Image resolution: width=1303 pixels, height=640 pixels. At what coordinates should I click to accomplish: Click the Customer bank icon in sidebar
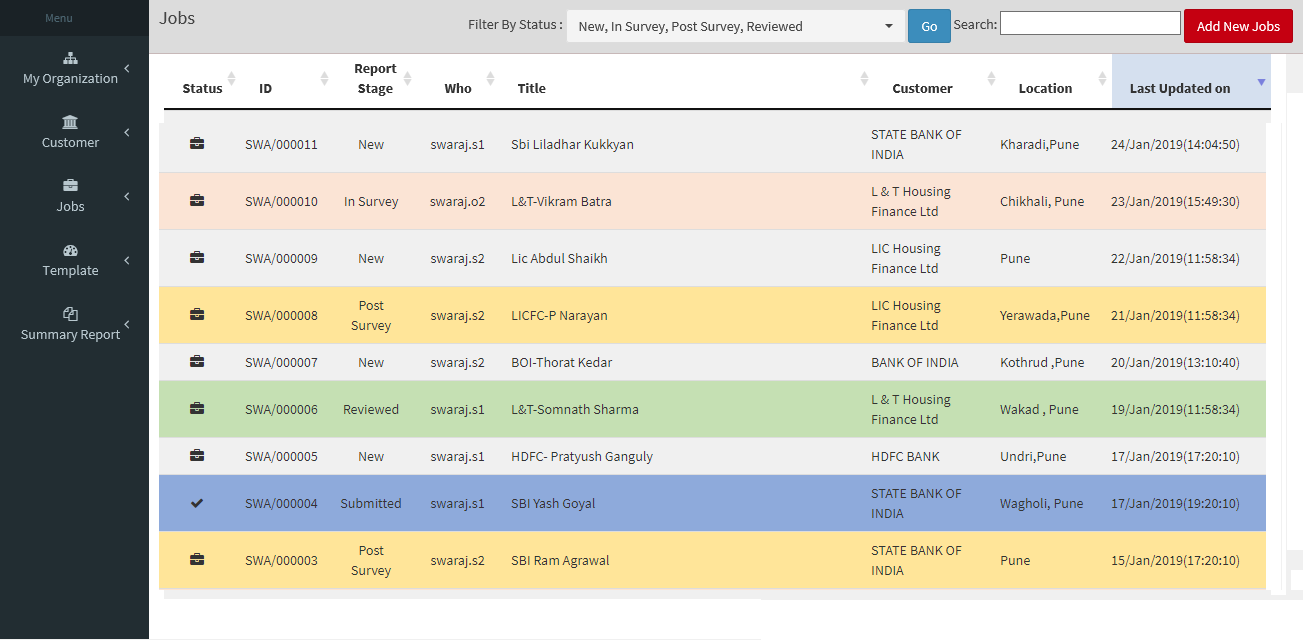click(70, 122)
